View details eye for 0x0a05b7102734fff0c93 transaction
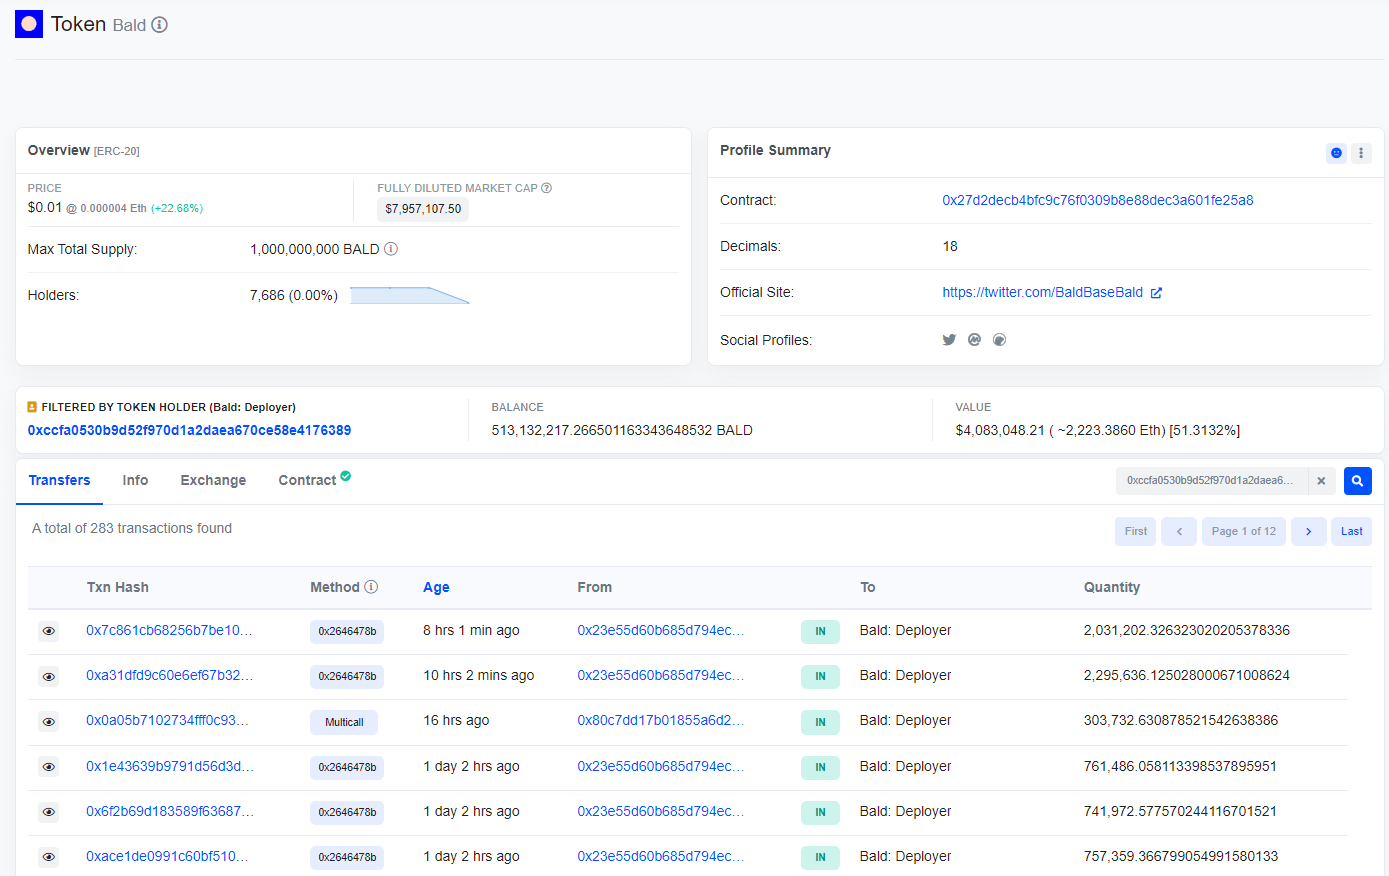Viewport: 1389px width, 876px height. pos(48,722)
